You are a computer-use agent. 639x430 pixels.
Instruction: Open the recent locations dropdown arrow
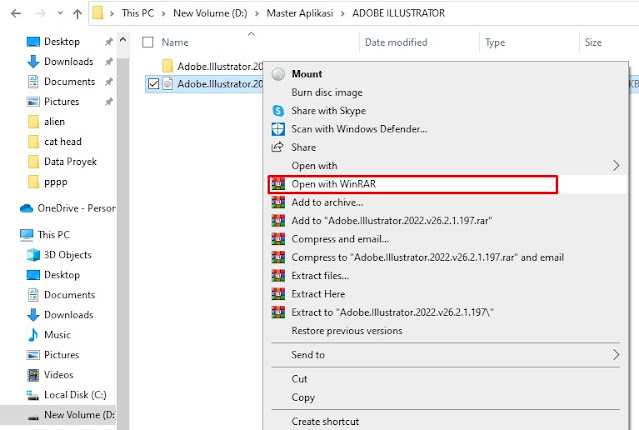click(x=60, y=13)
